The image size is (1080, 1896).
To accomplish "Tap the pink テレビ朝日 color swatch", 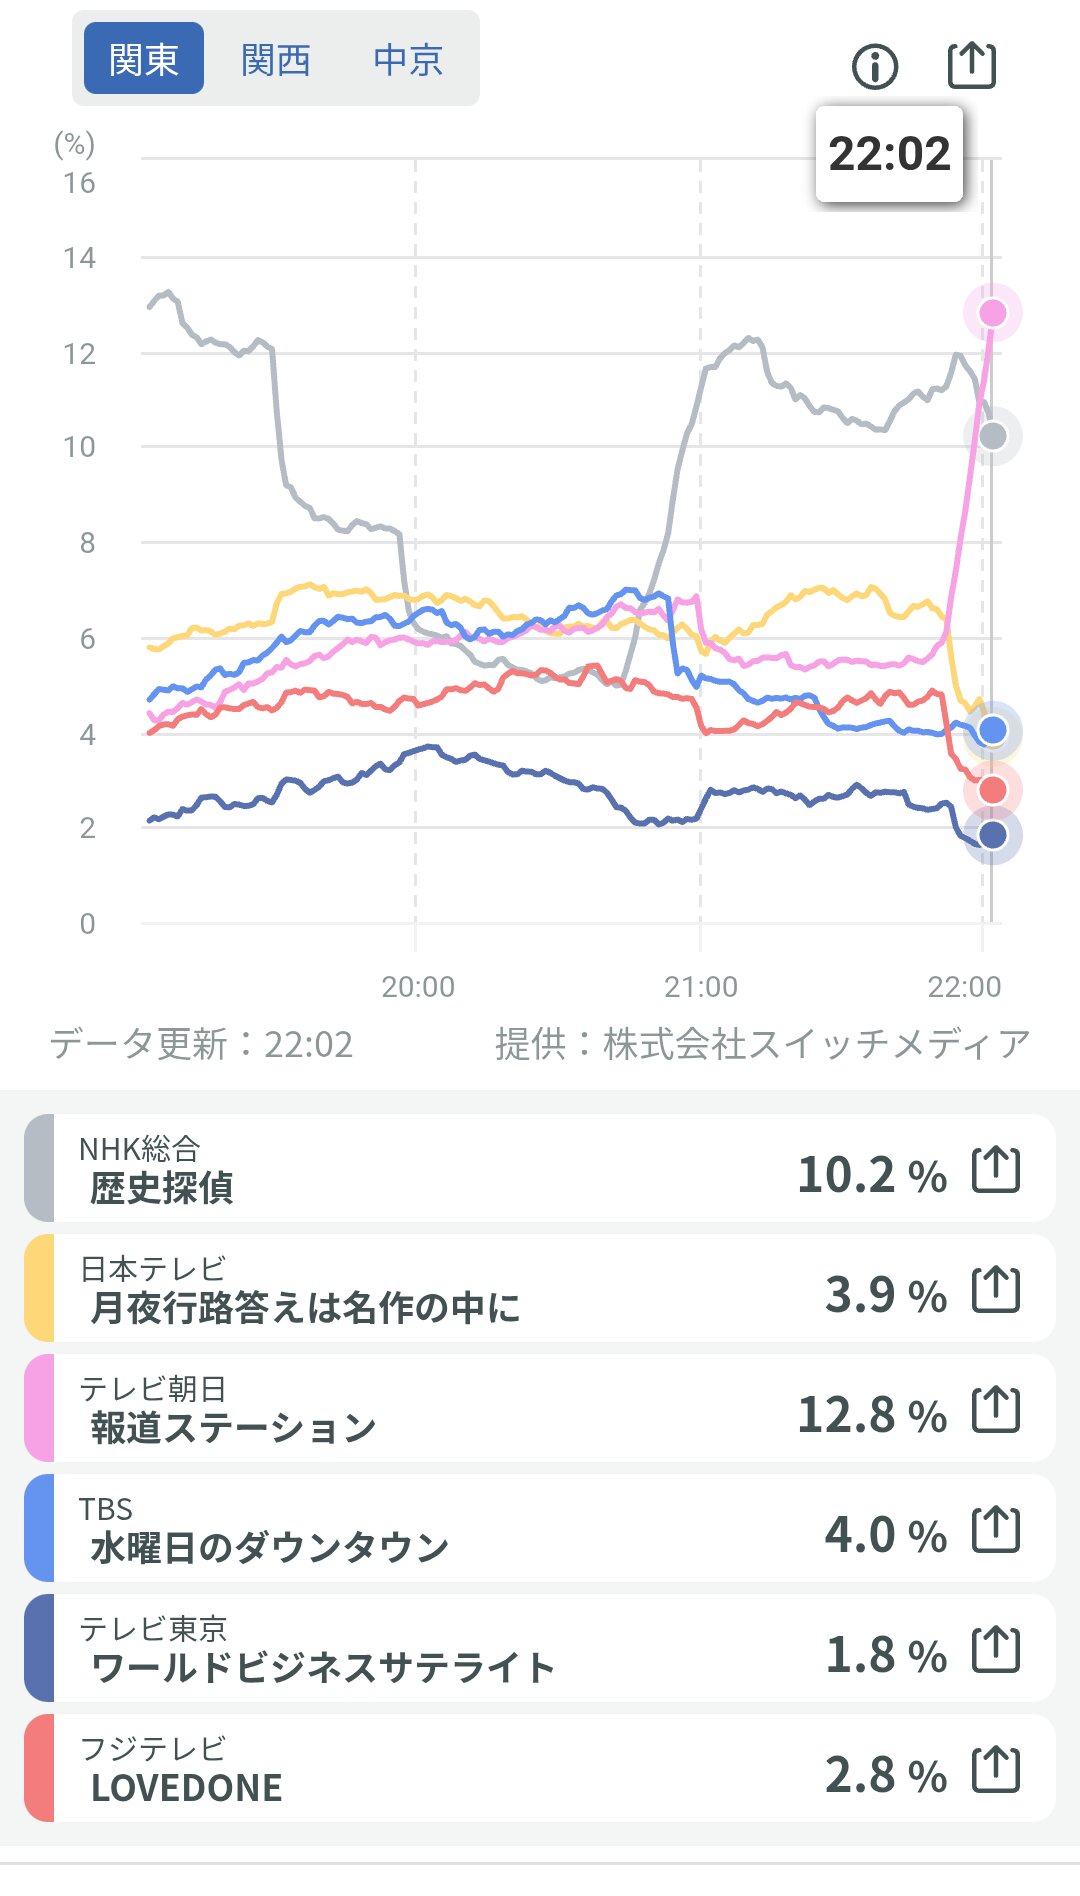I will (39, 1408).
